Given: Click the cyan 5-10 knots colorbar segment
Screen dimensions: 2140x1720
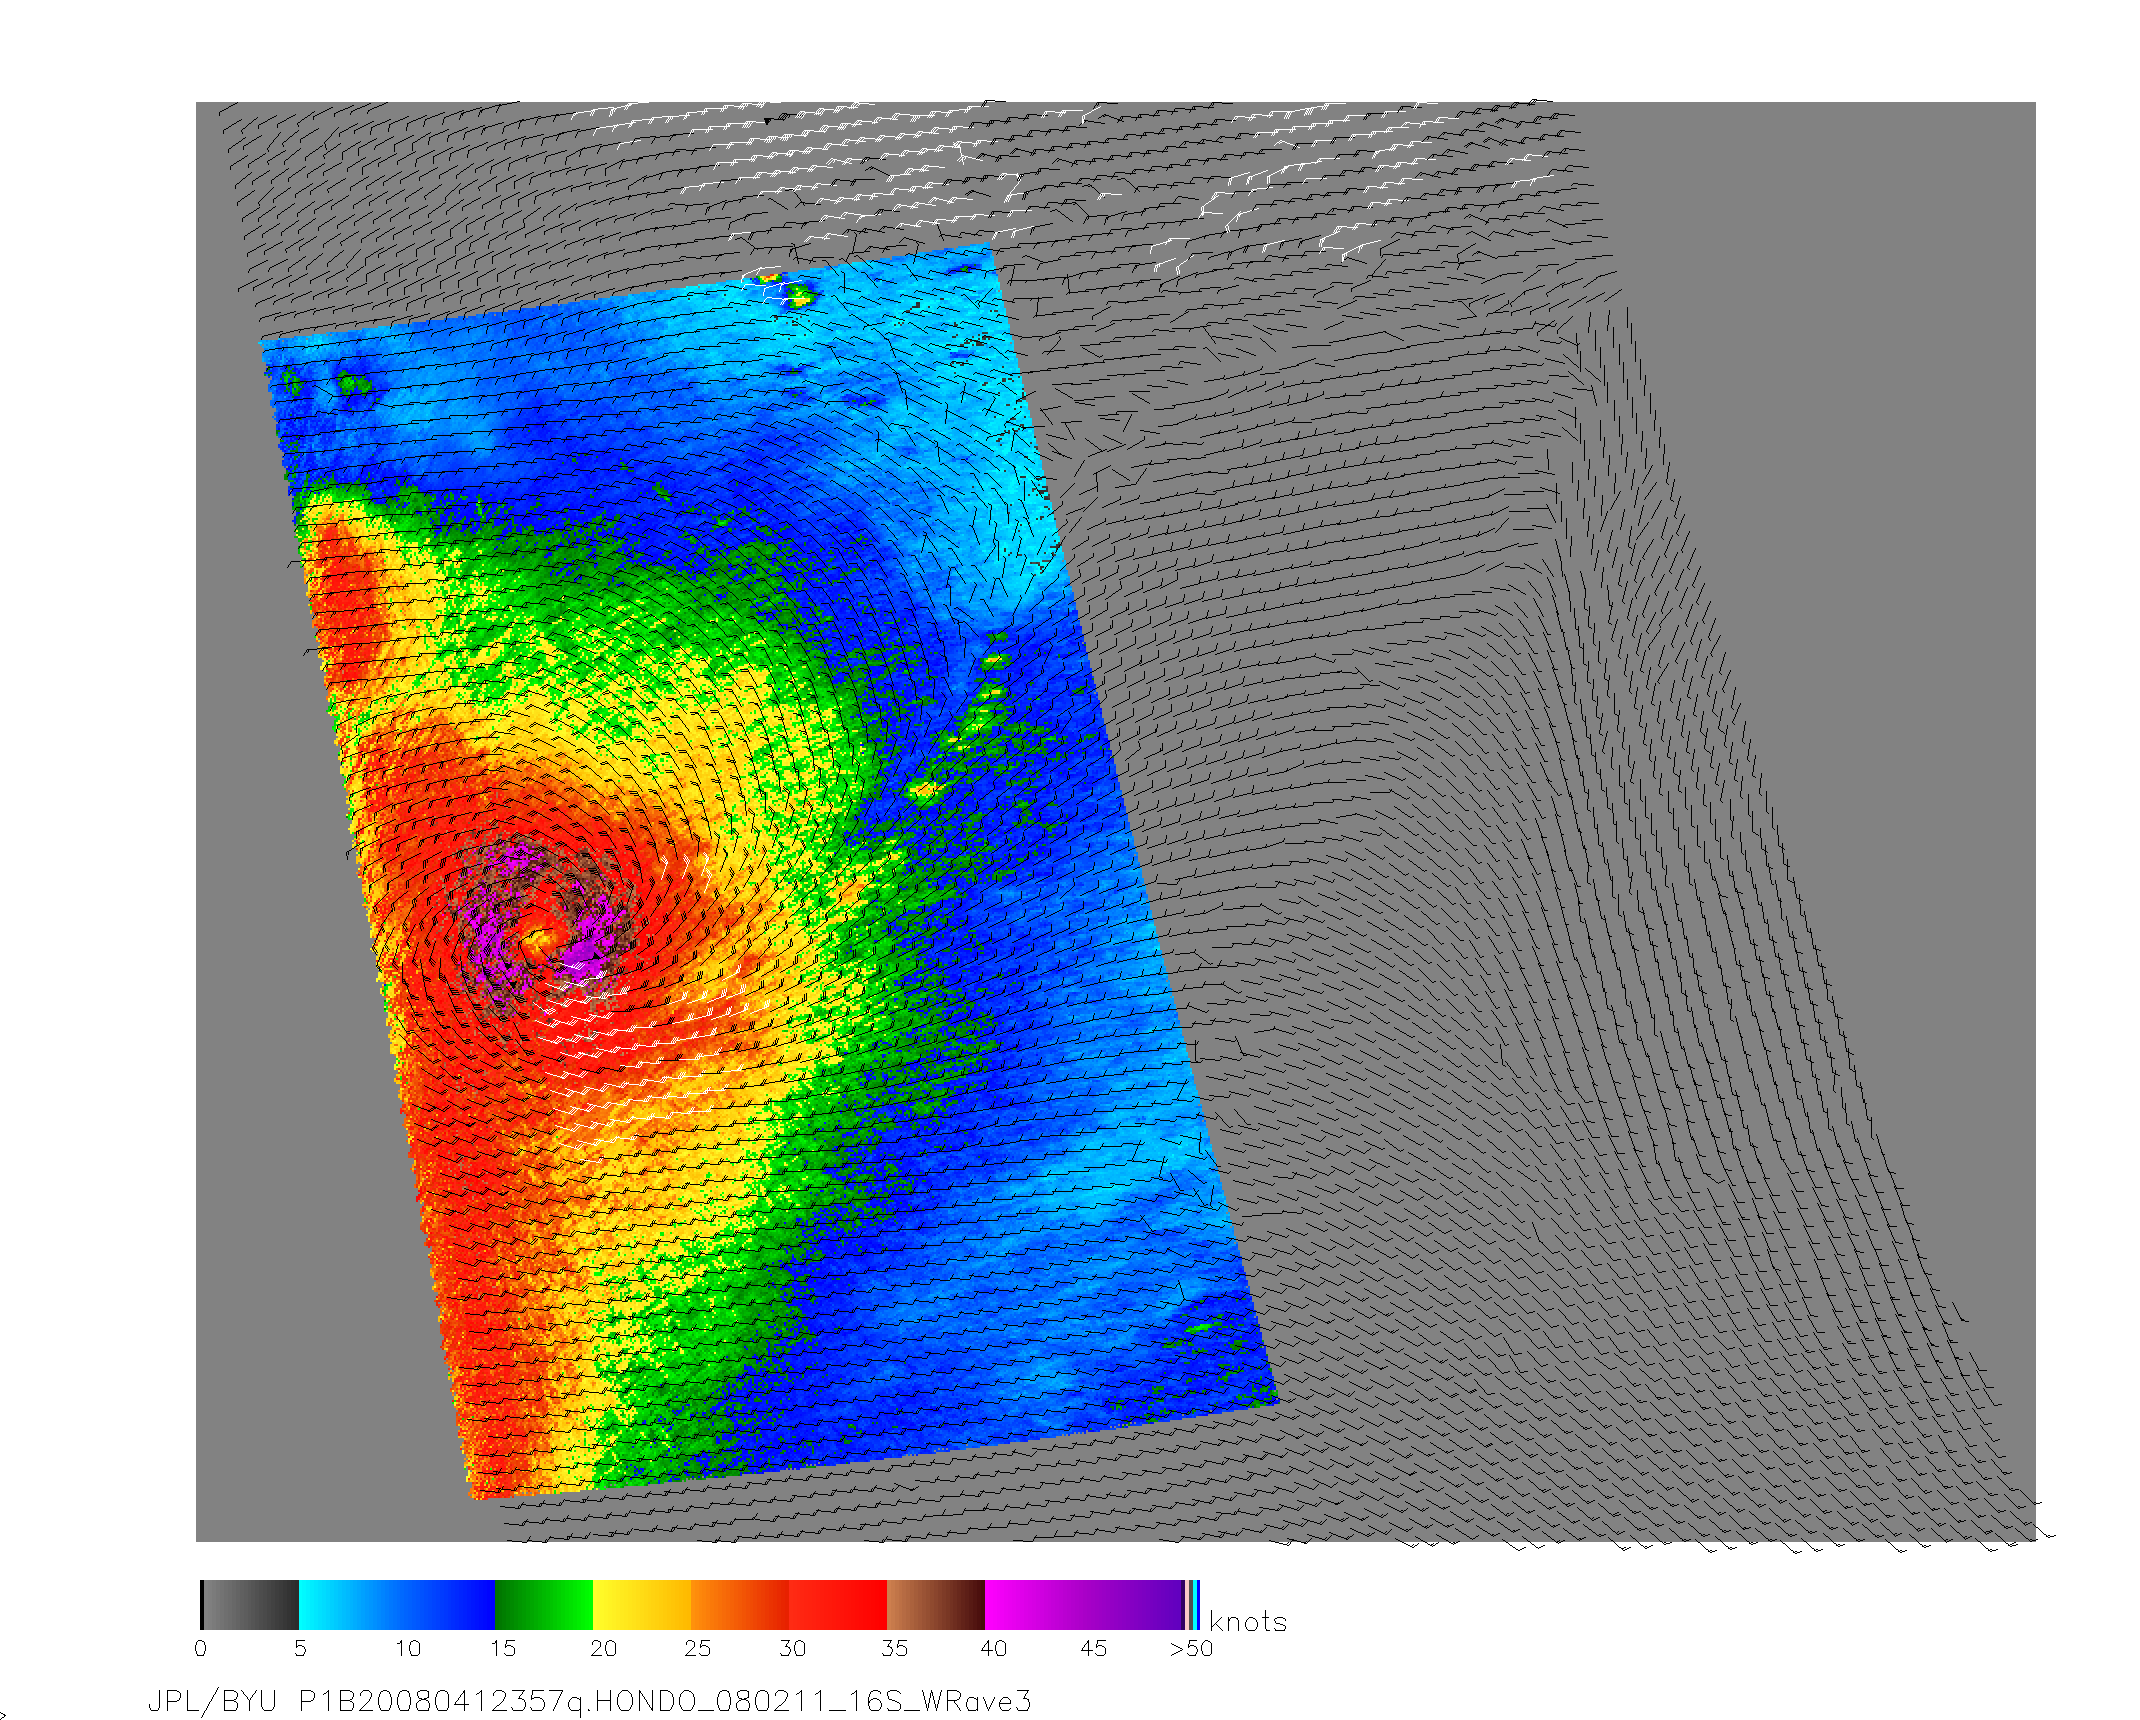Looking at the screenshot, I should point(348,1605).
